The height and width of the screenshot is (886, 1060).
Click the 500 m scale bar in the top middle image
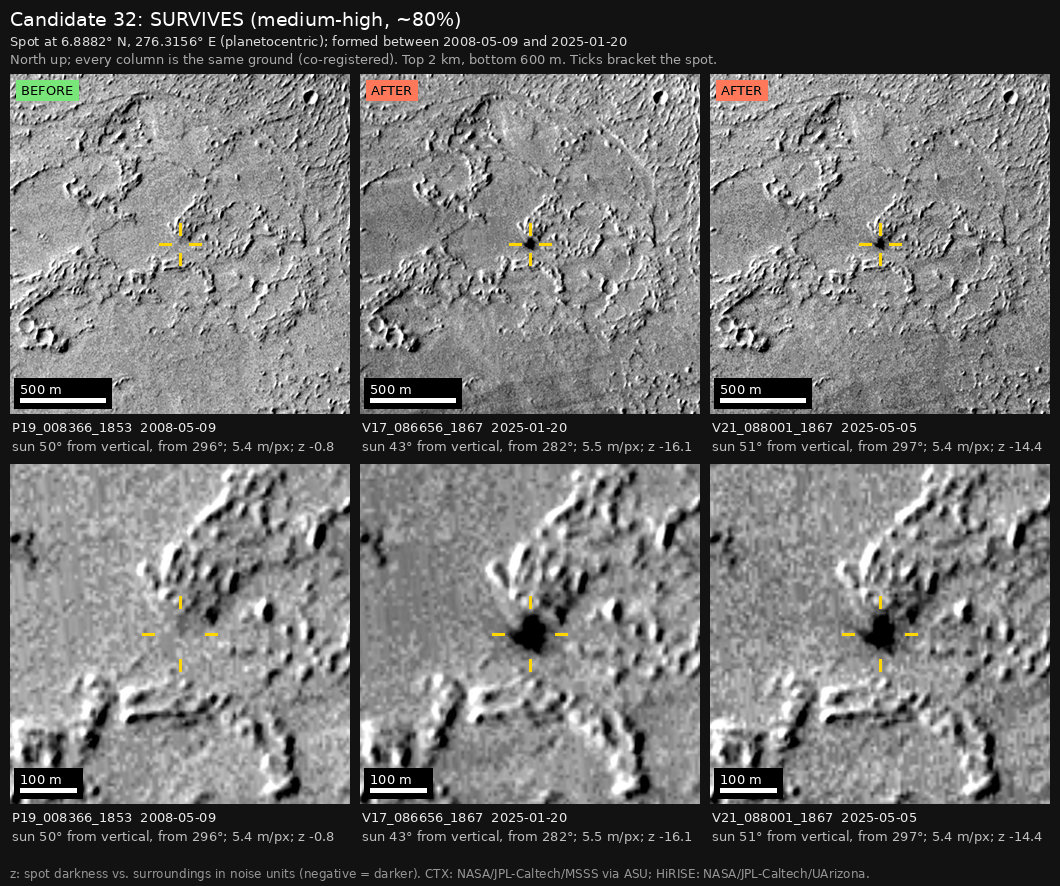pyautogui.click(x=413, y=393)
